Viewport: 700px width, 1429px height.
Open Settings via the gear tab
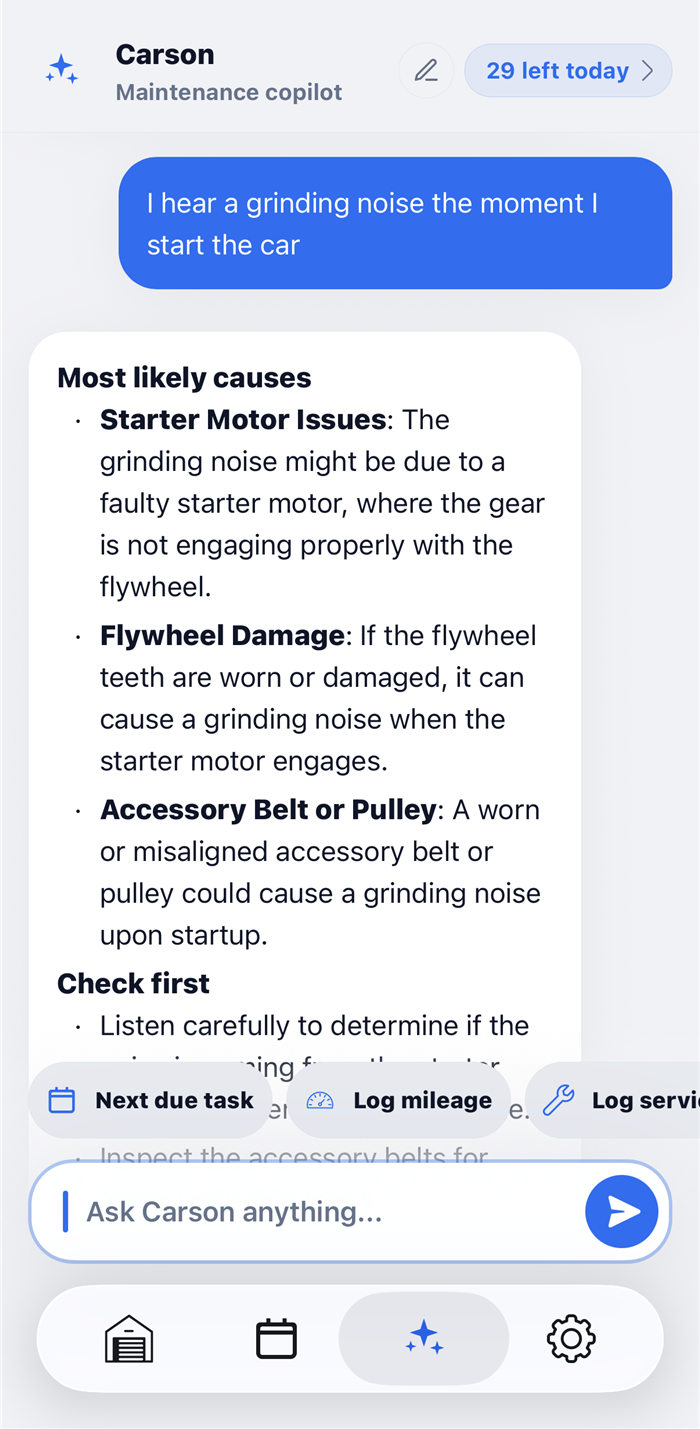coord(571,1338)
